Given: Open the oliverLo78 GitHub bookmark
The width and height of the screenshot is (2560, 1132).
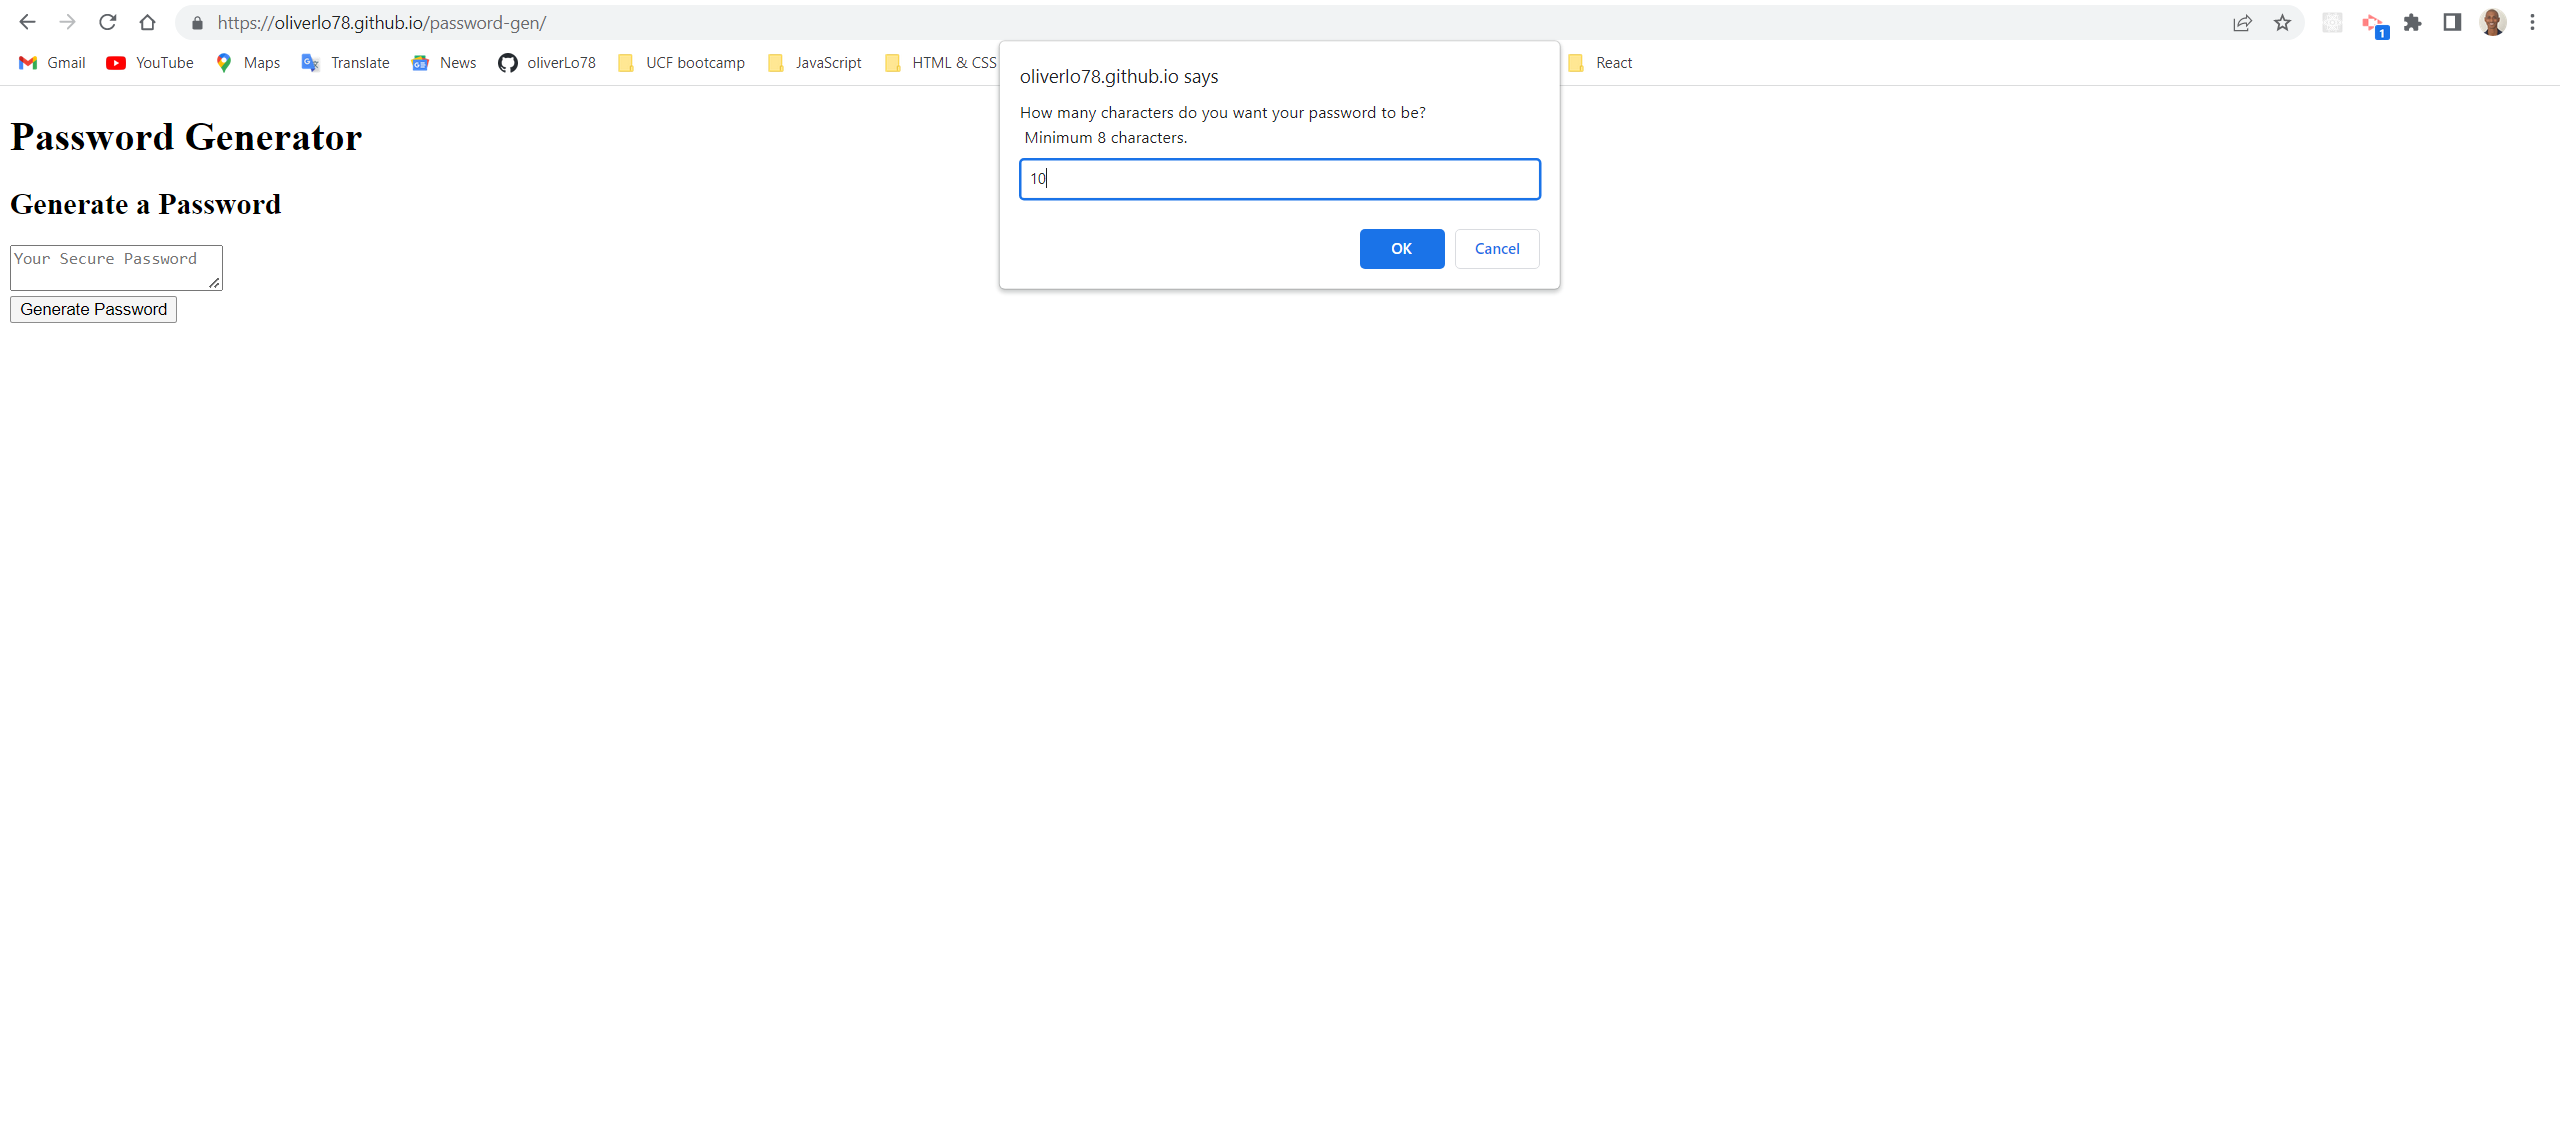Looking at the screenshot, I should pos(546,62).
